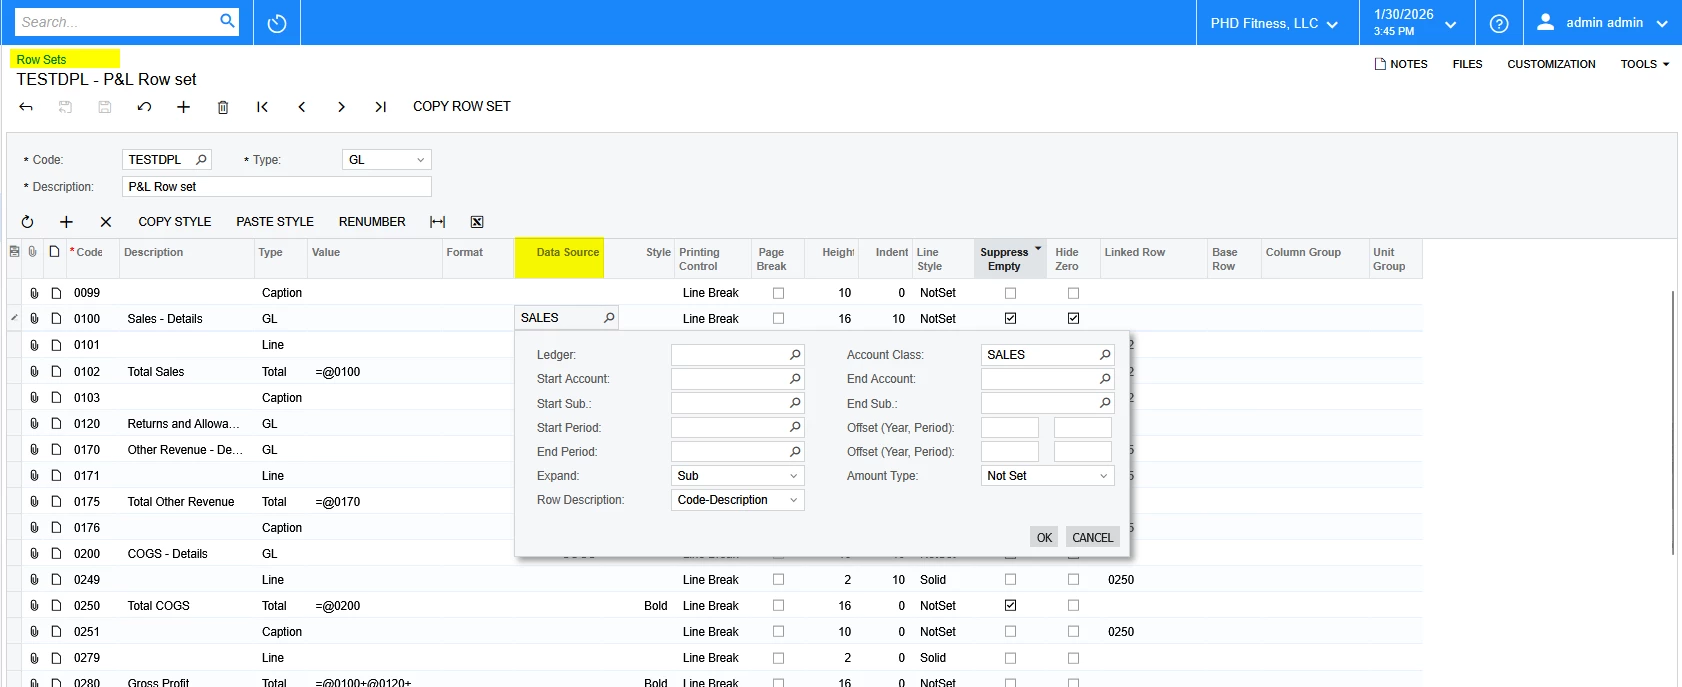Viewport: 1682px width, 687px height.
Task: Go to the previous record
Action: tap(301, 107)
